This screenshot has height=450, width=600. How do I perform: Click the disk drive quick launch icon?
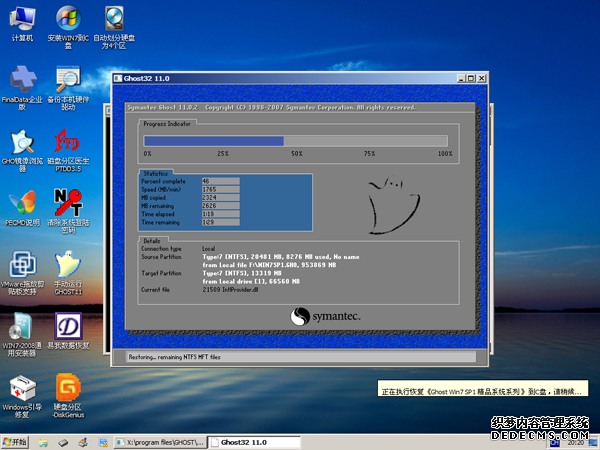(63, 443)
